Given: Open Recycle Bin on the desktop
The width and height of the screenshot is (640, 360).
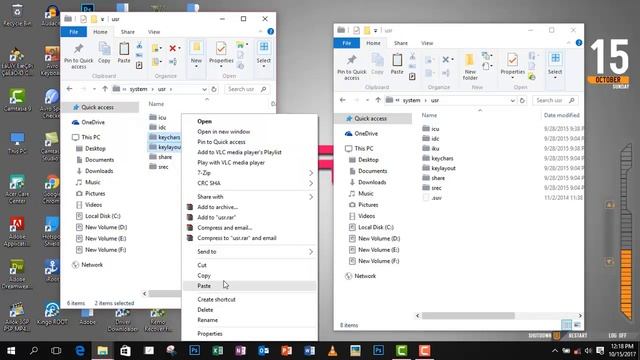Looking at the screenshot, I should (17, 14).
